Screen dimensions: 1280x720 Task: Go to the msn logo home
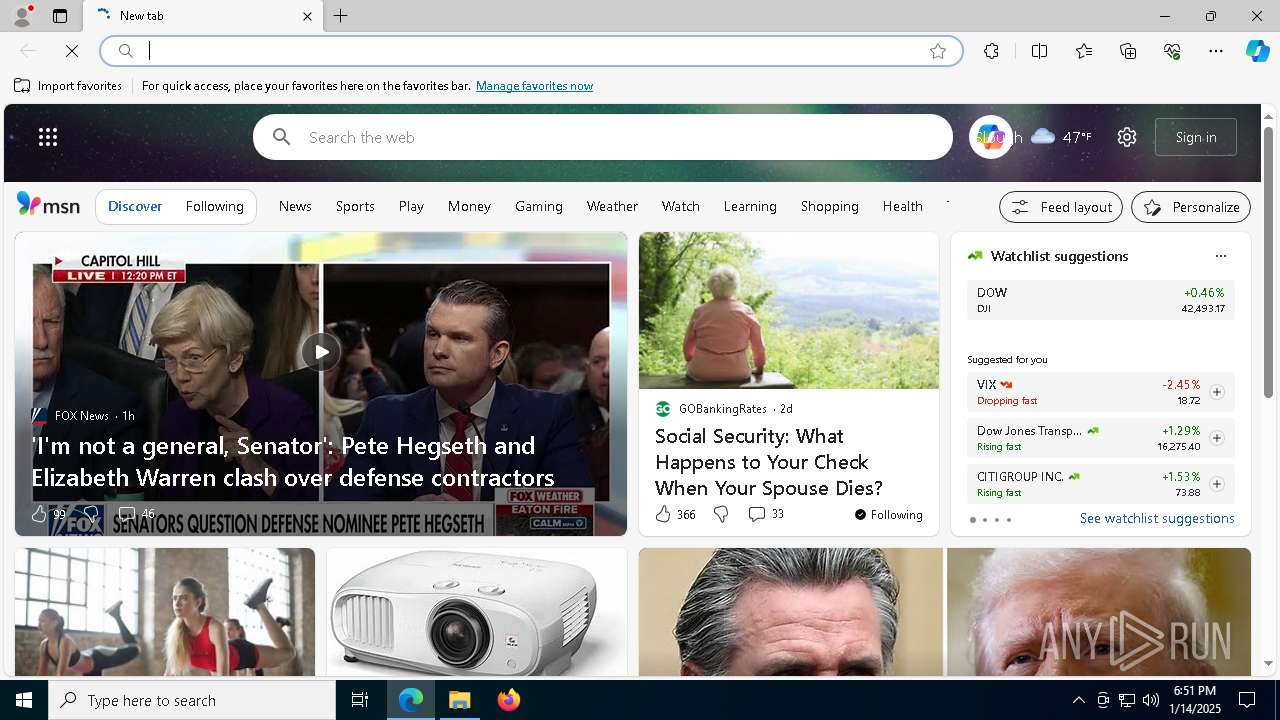48,205
